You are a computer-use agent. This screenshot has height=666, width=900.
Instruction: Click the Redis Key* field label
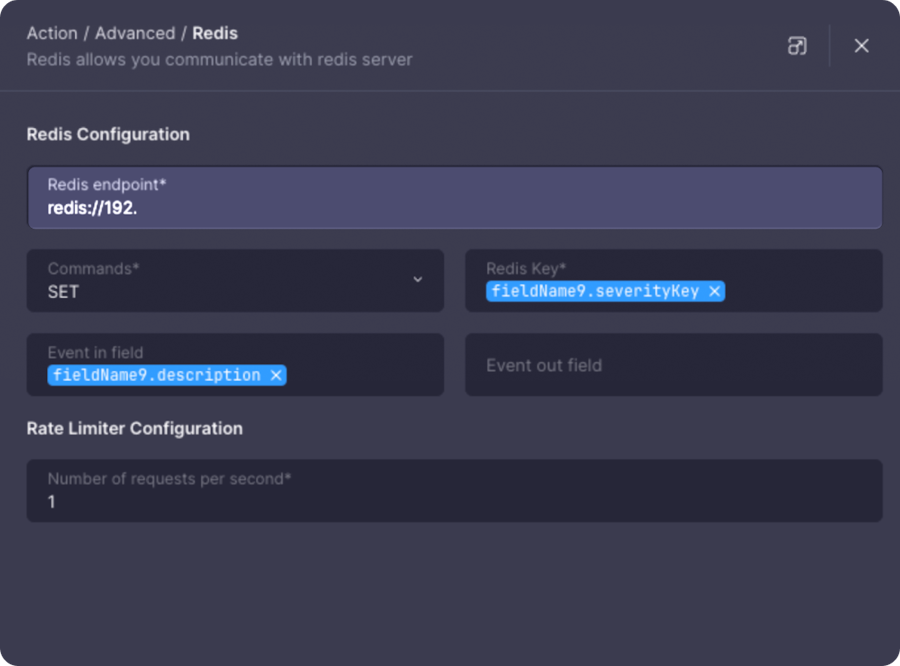click(x=526, y=269)
